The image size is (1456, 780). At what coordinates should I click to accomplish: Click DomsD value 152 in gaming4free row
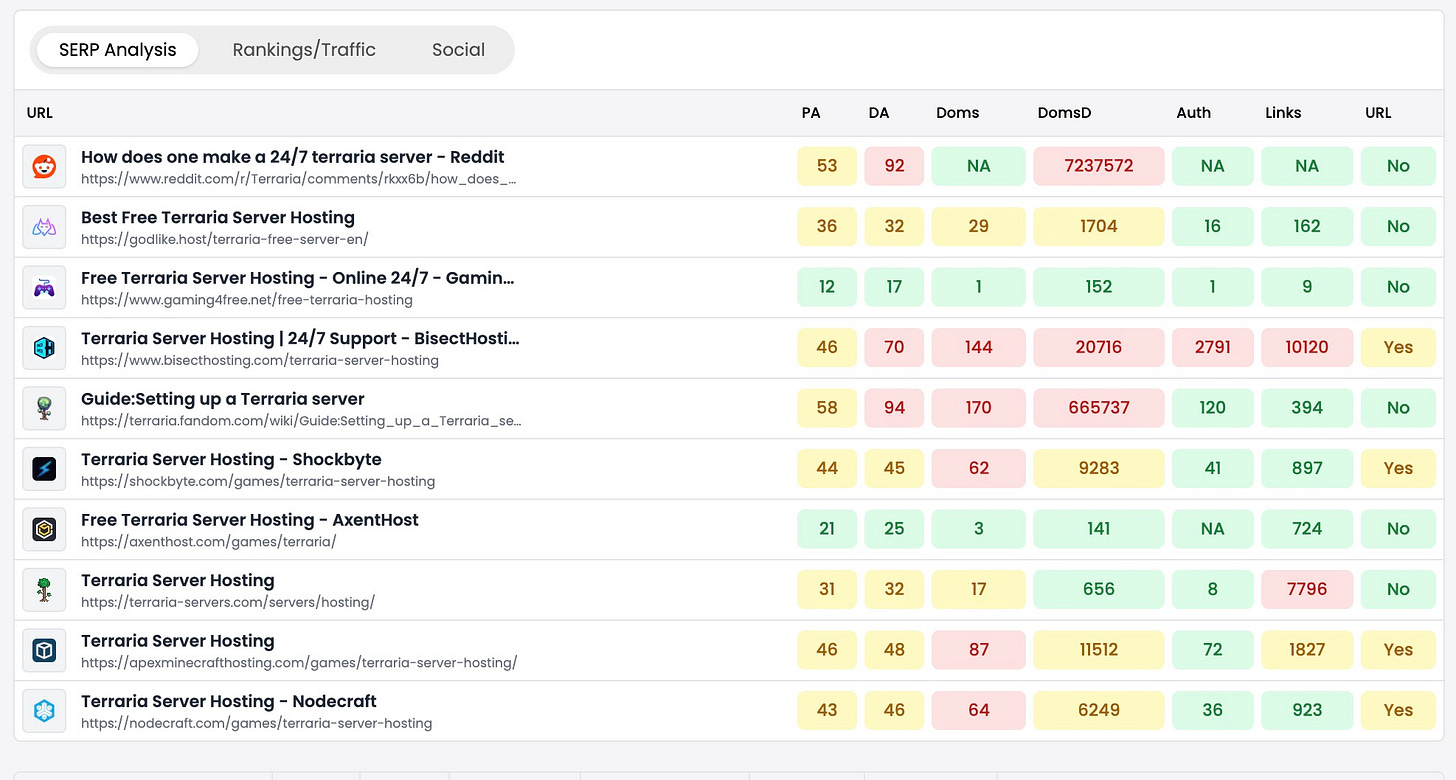(1098, 287)
